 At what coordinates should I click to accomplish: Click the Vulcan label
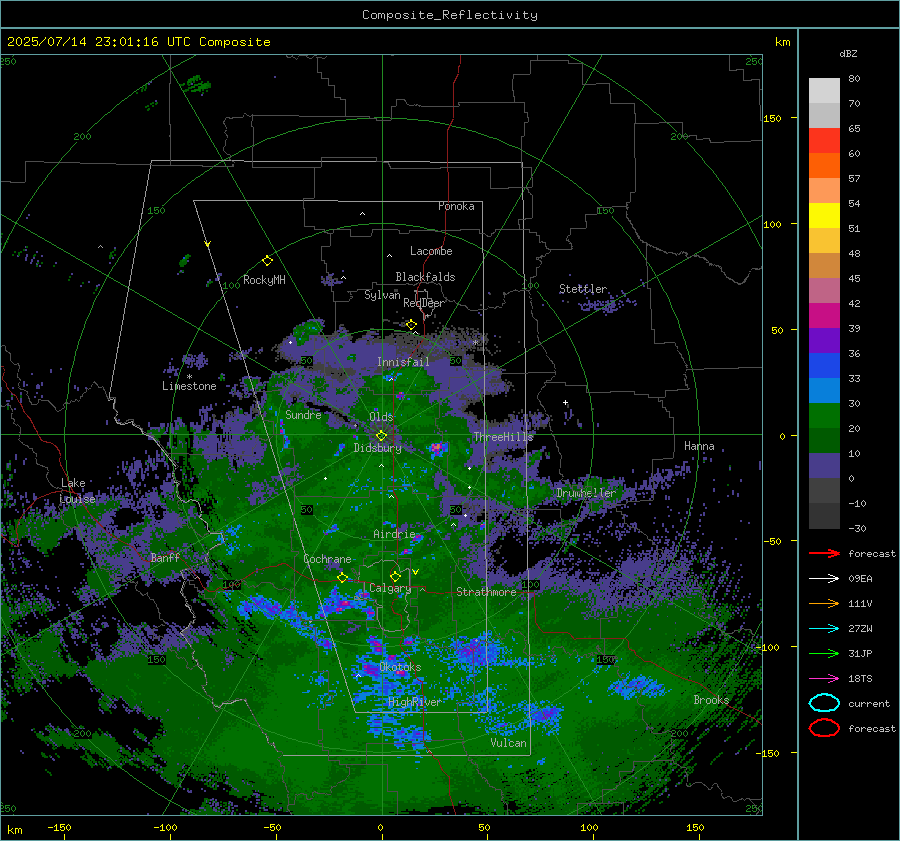[x=509, y=743]
